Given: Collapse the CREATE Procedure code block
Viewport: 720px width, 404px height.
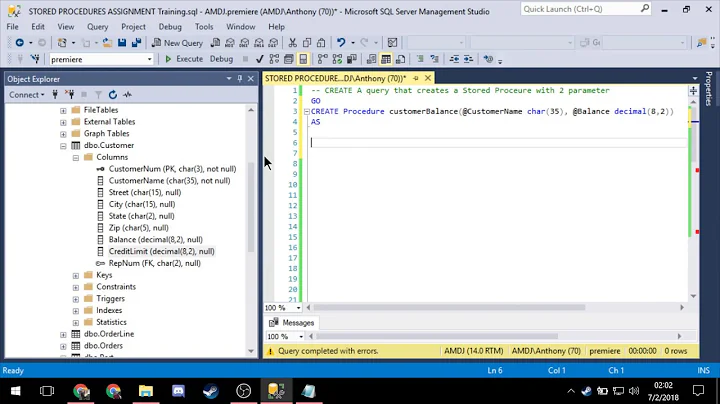Looking at the screenshot, I should (306, 112).
